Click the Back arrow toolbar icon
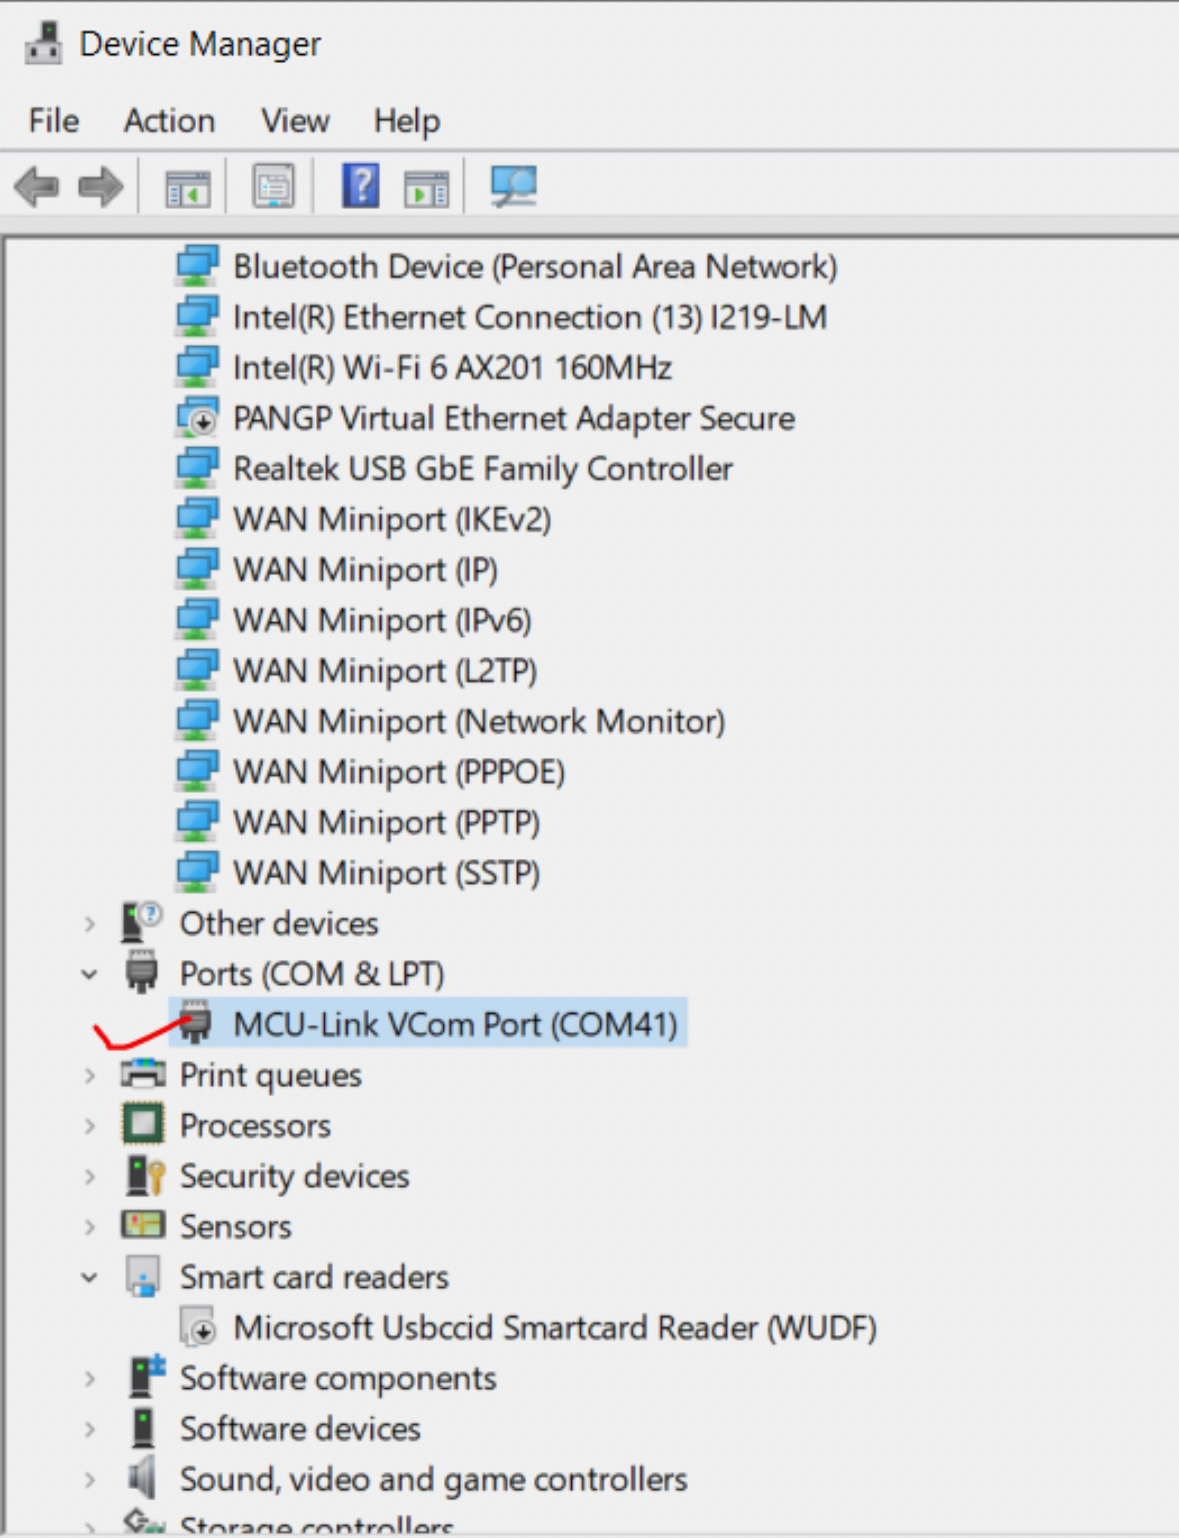This screenshot has width=1179, height=1538. [37, 187]
